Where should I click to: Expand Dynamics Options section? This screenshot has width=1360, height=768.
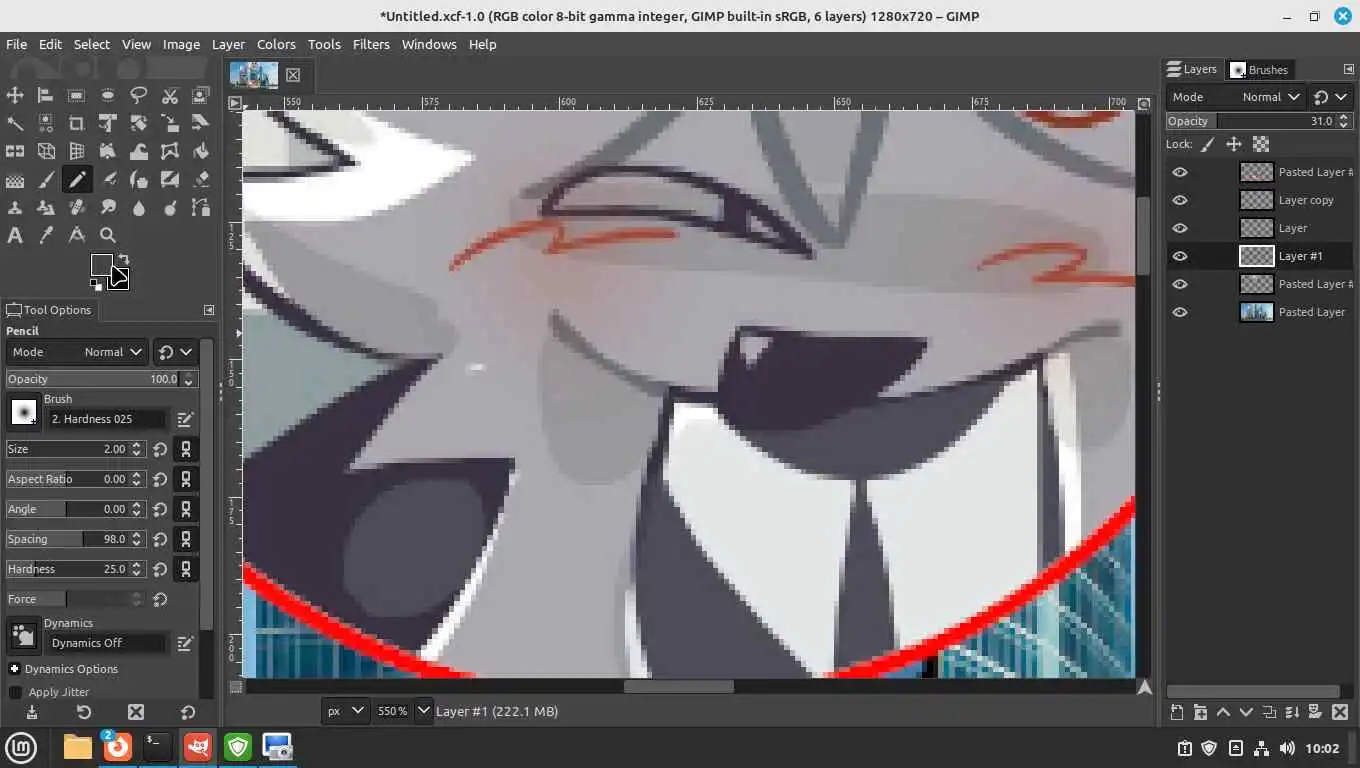click(x=14, y=669)
